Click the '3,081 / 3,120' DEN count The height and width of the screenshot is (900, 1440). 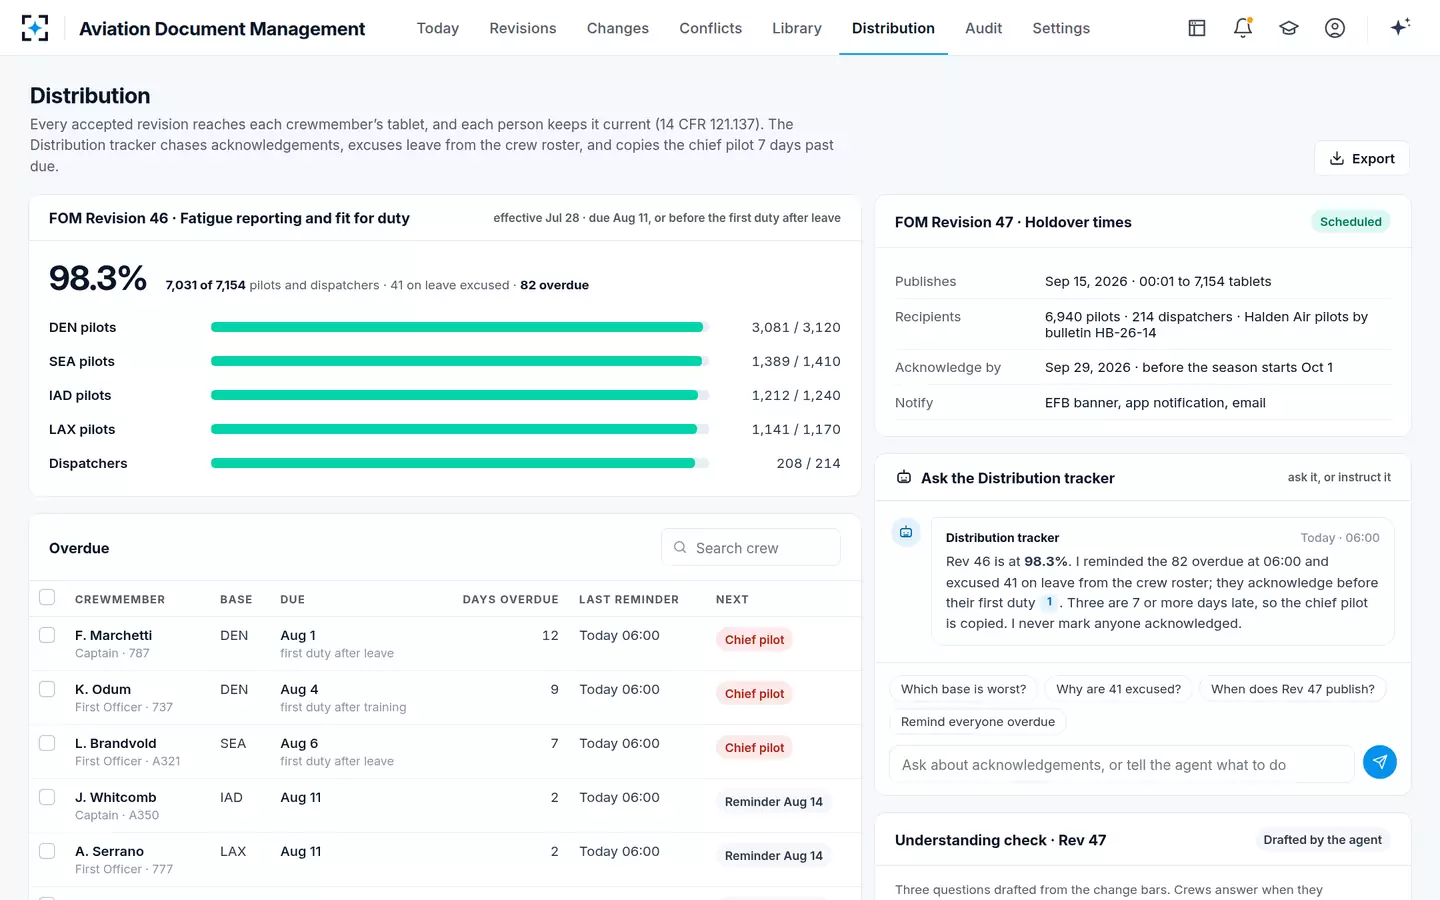pos(796,327)
